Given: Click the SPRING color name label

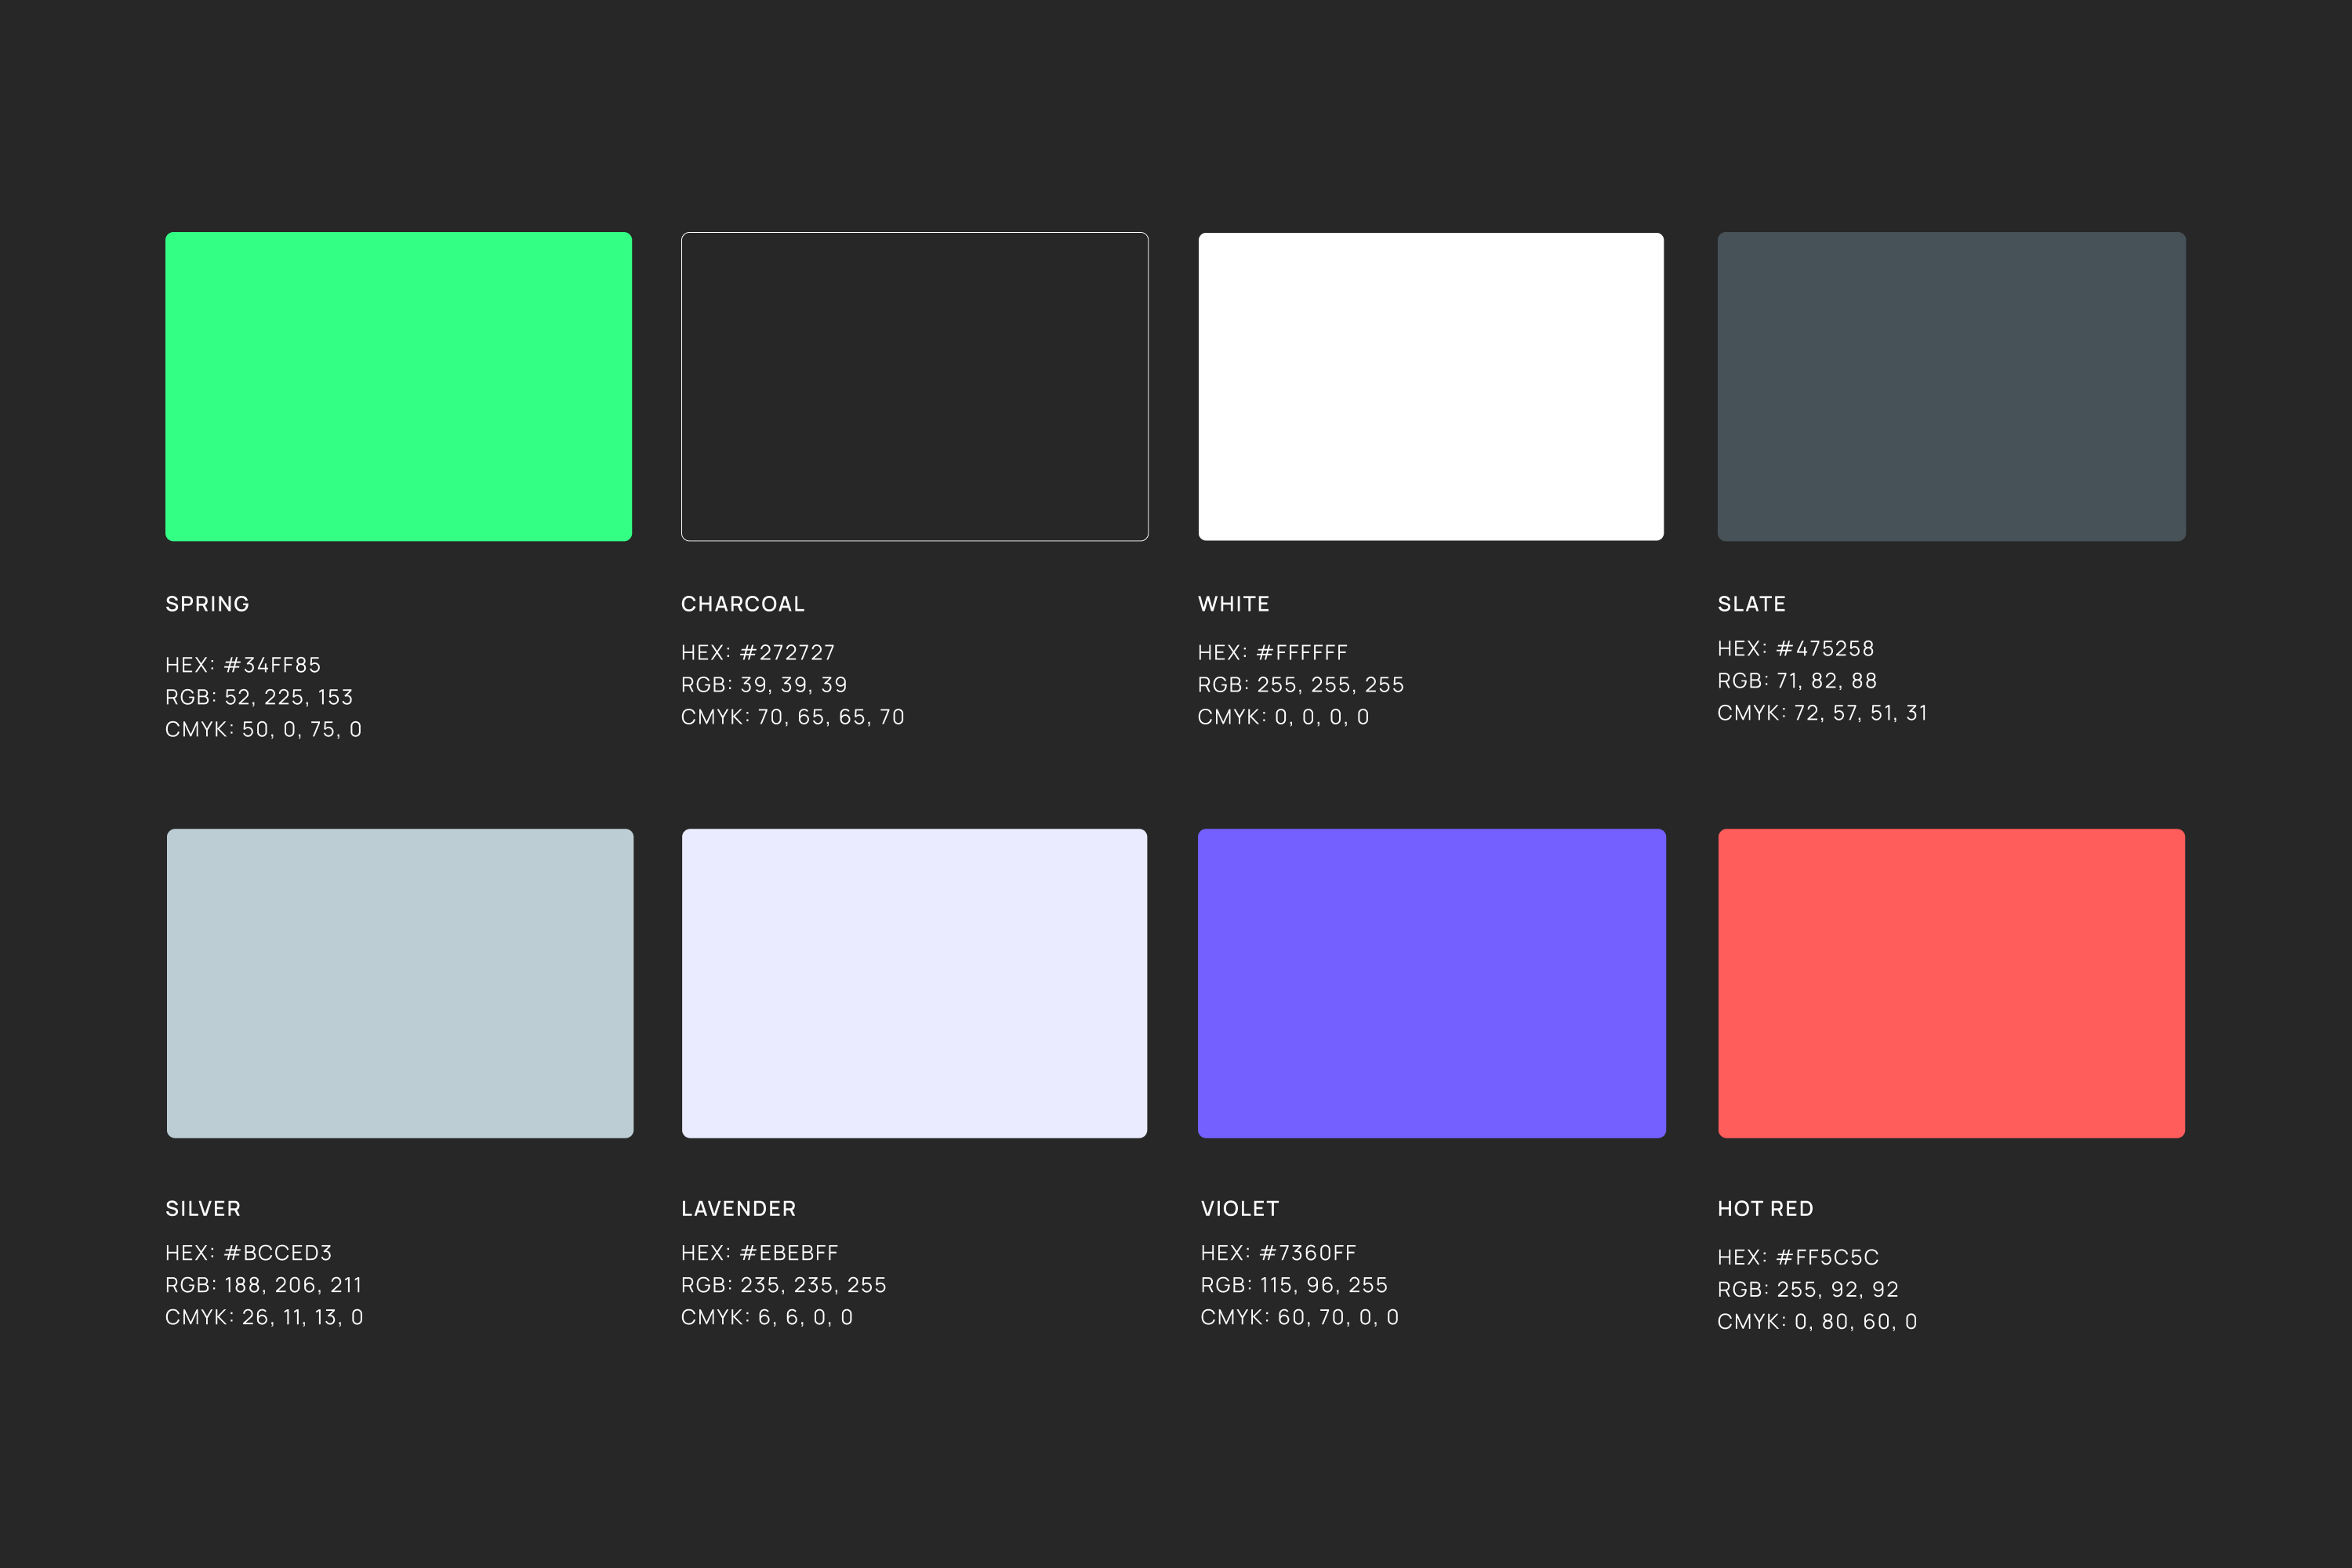Looking at the screenshot, I should coord(207,604).
